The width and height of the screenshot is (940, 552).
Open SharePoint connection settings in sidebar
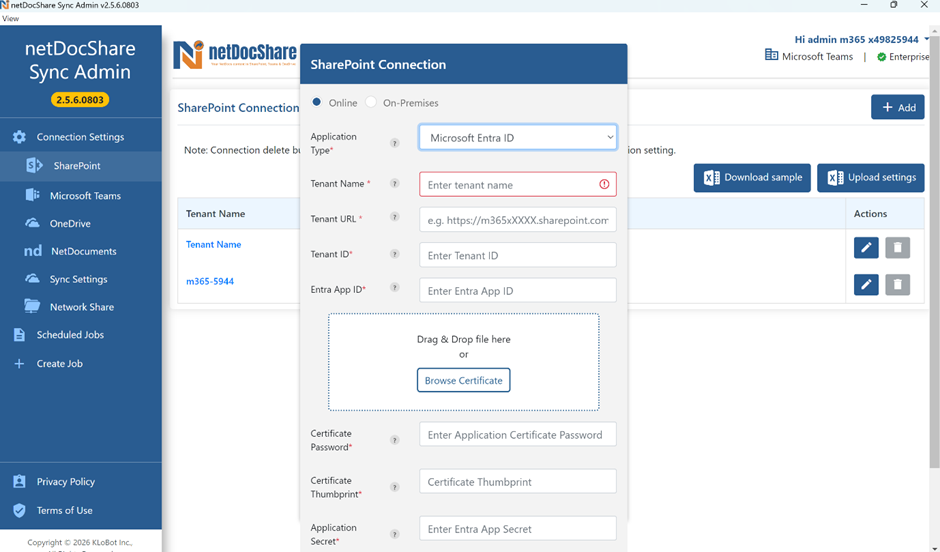(77, 166)
